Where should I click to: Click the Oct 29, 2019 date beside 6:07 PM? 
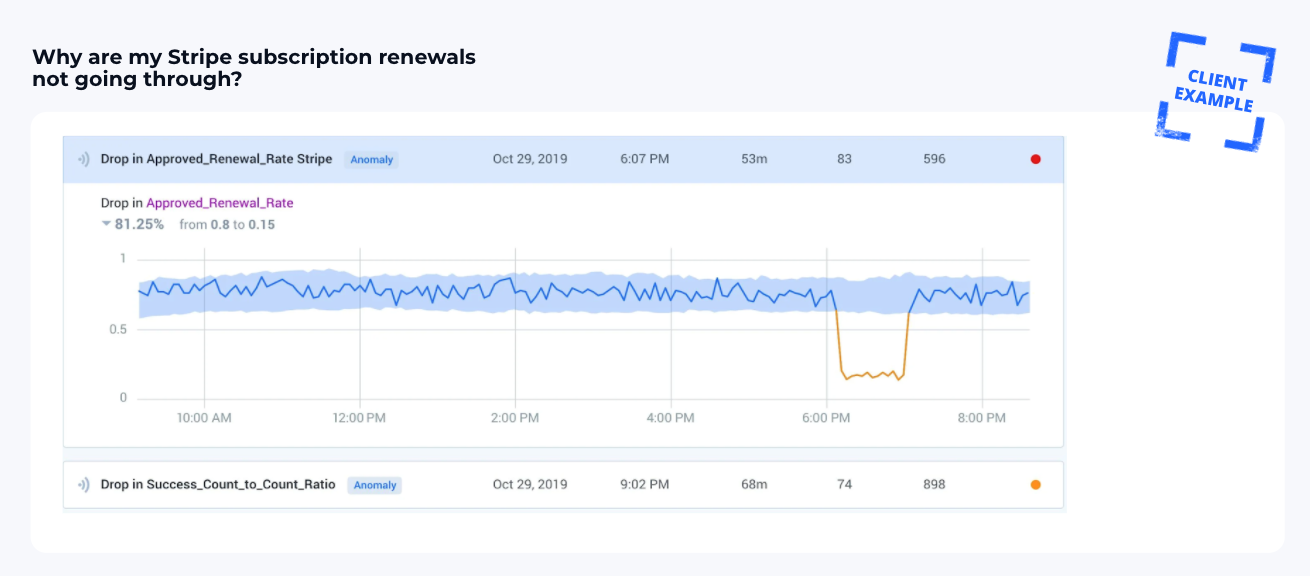530,159
